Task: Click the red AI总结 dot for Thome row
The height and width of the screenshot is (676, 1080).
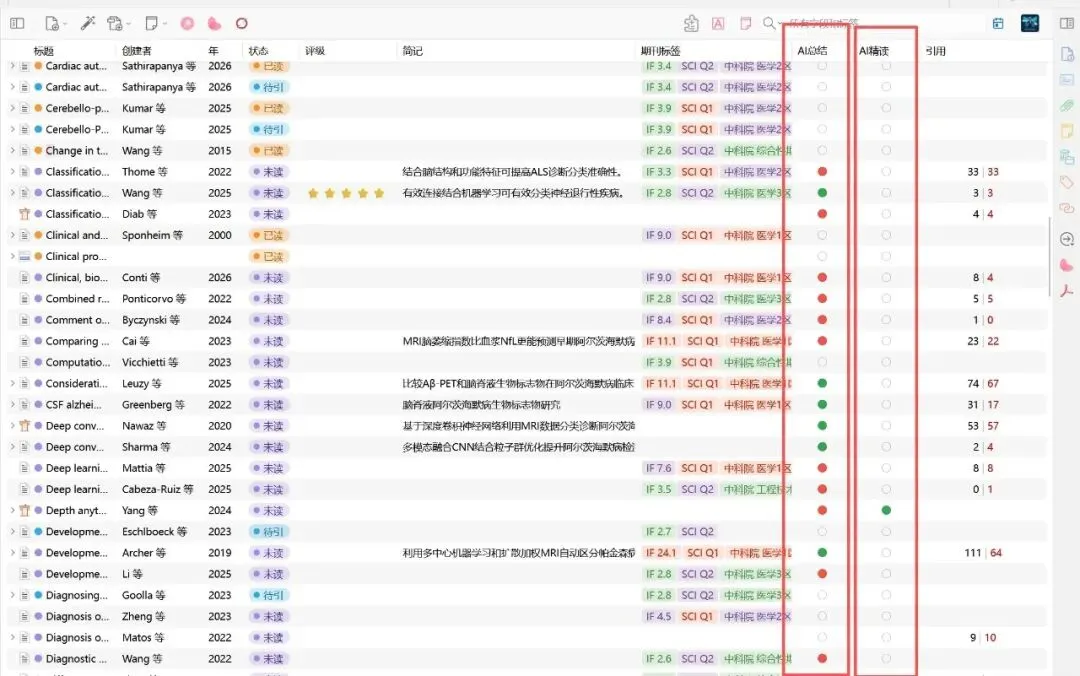Action: (x=822, y=172)
